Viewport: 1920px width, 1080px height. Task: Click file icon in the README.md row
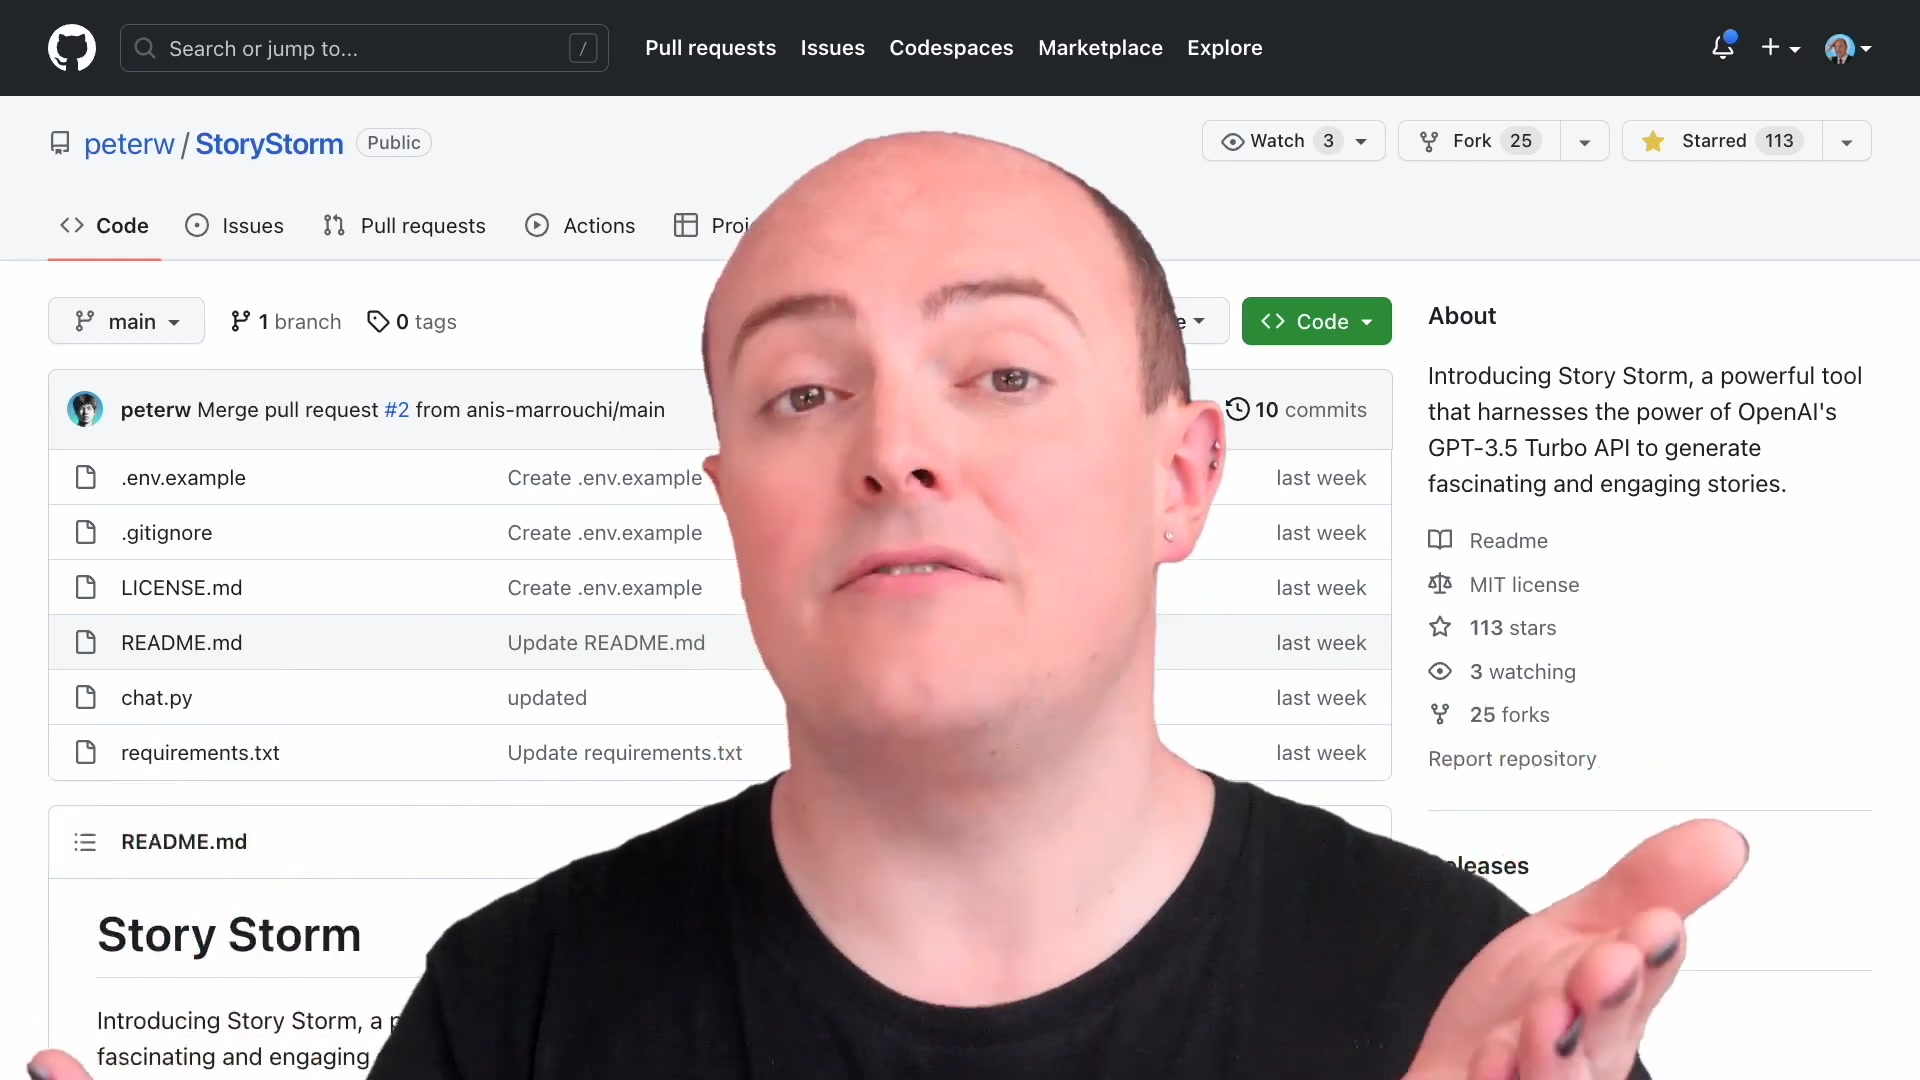point(86,642)
